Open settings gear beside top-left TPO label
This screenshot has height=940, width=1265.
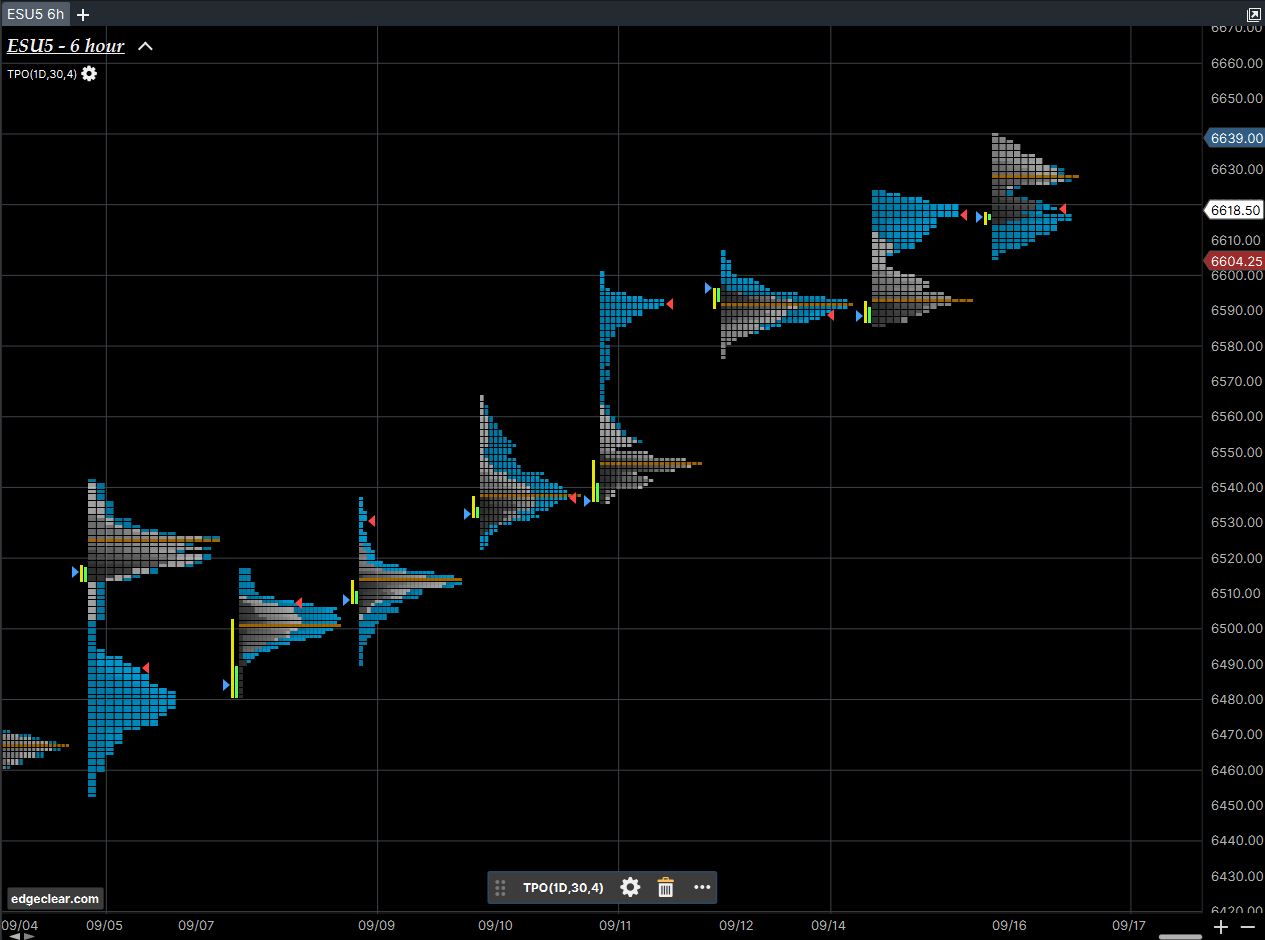coord(89,74)
